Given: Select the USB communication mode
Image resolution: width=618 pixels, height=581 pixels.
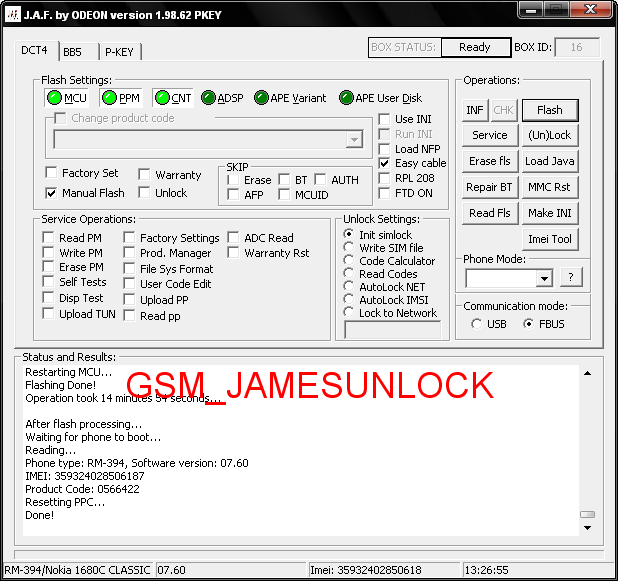Looking at the screenshot, I should tap(476, 324).
